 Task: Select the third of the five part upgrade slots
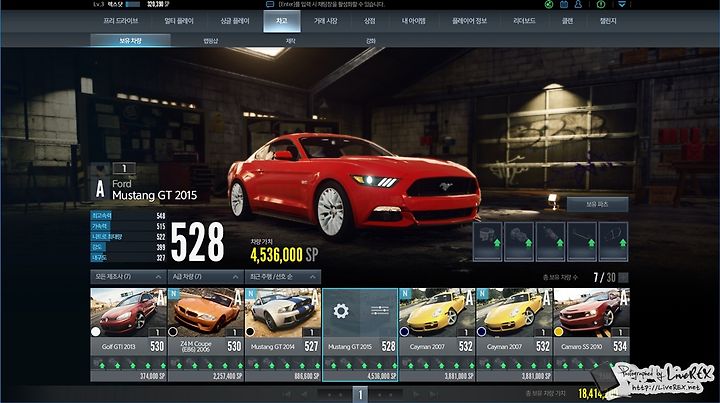click(550, 241)
